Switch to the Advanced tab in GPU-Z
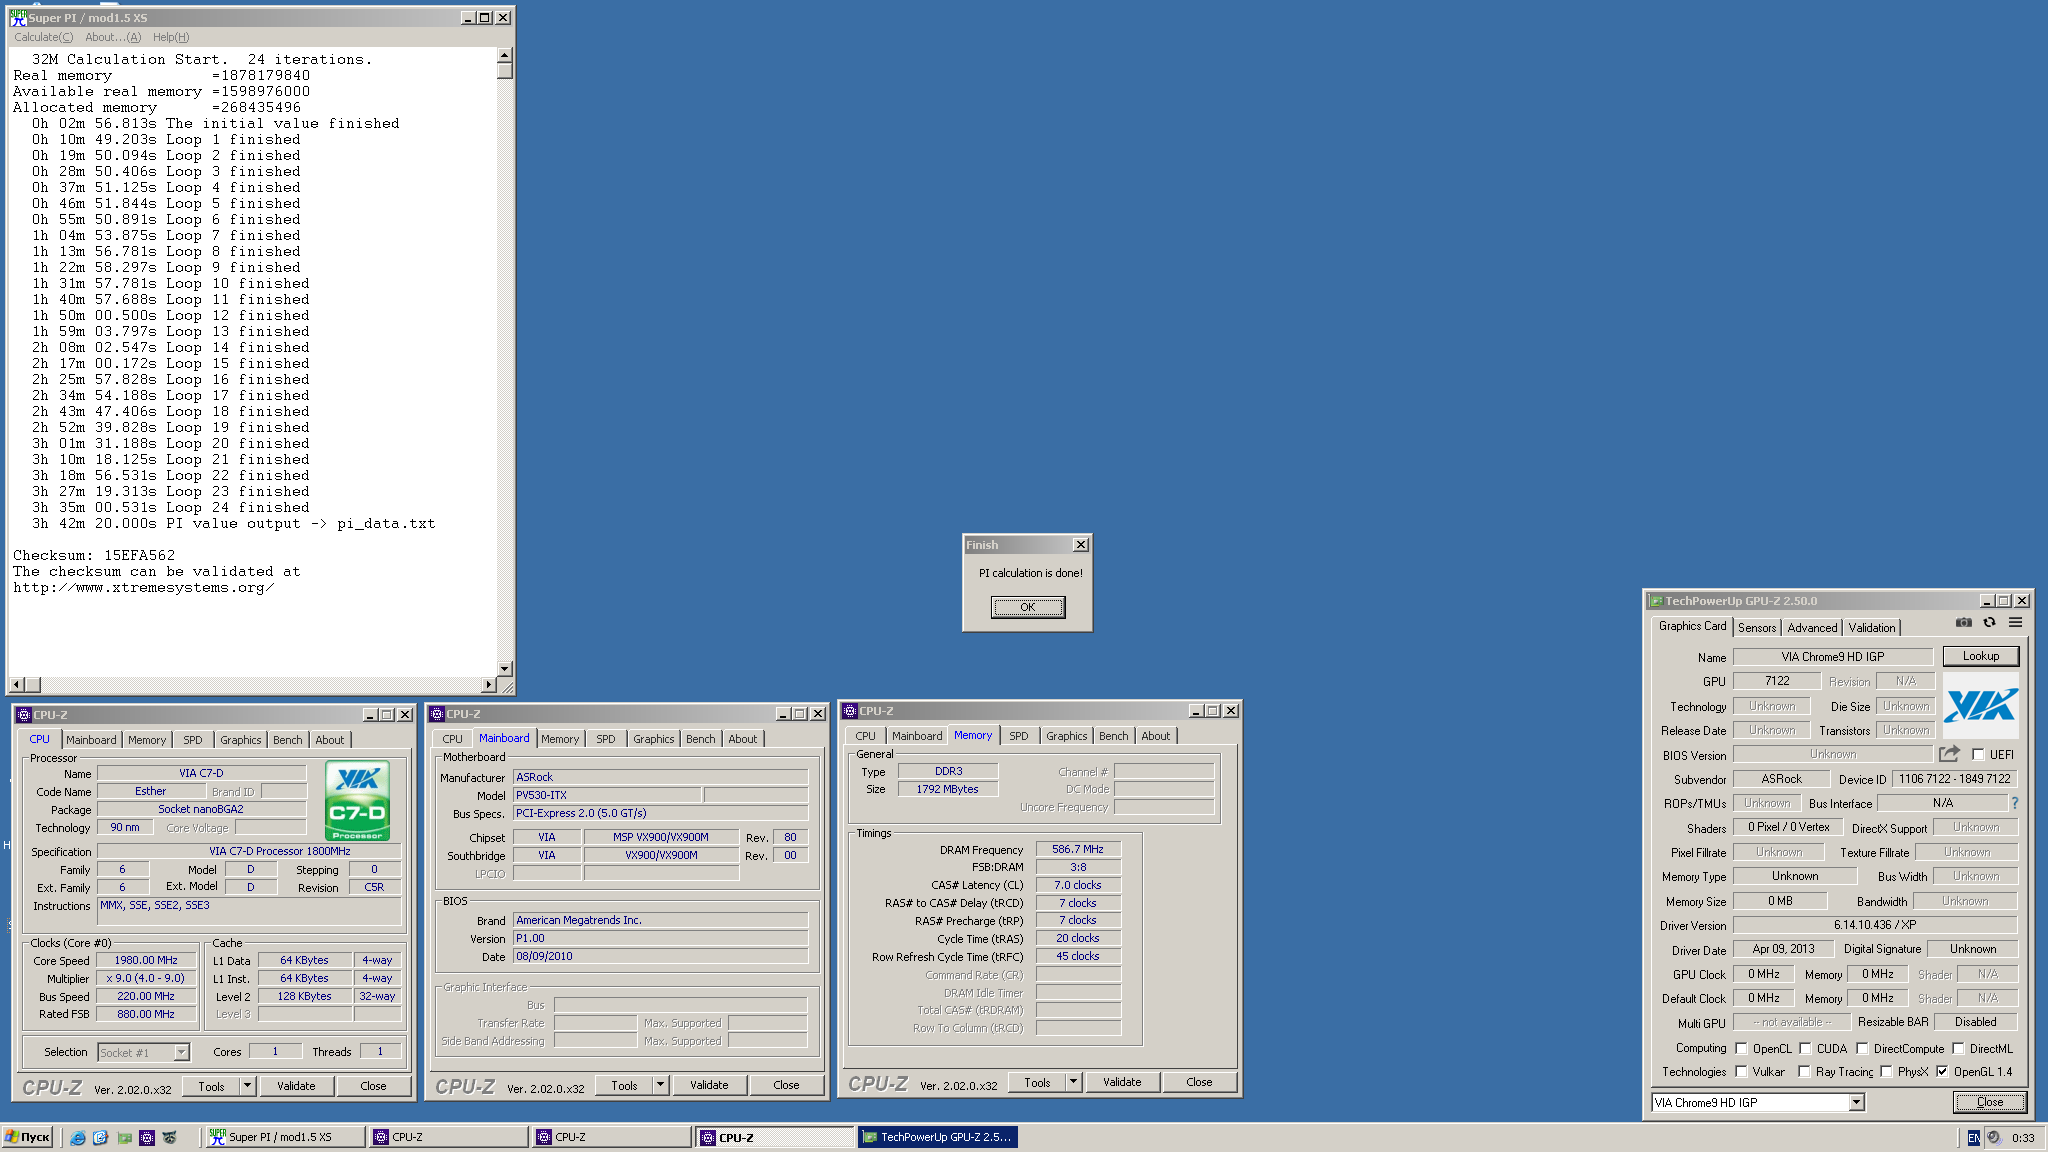2048x1152 pixels. (1812, 628)
